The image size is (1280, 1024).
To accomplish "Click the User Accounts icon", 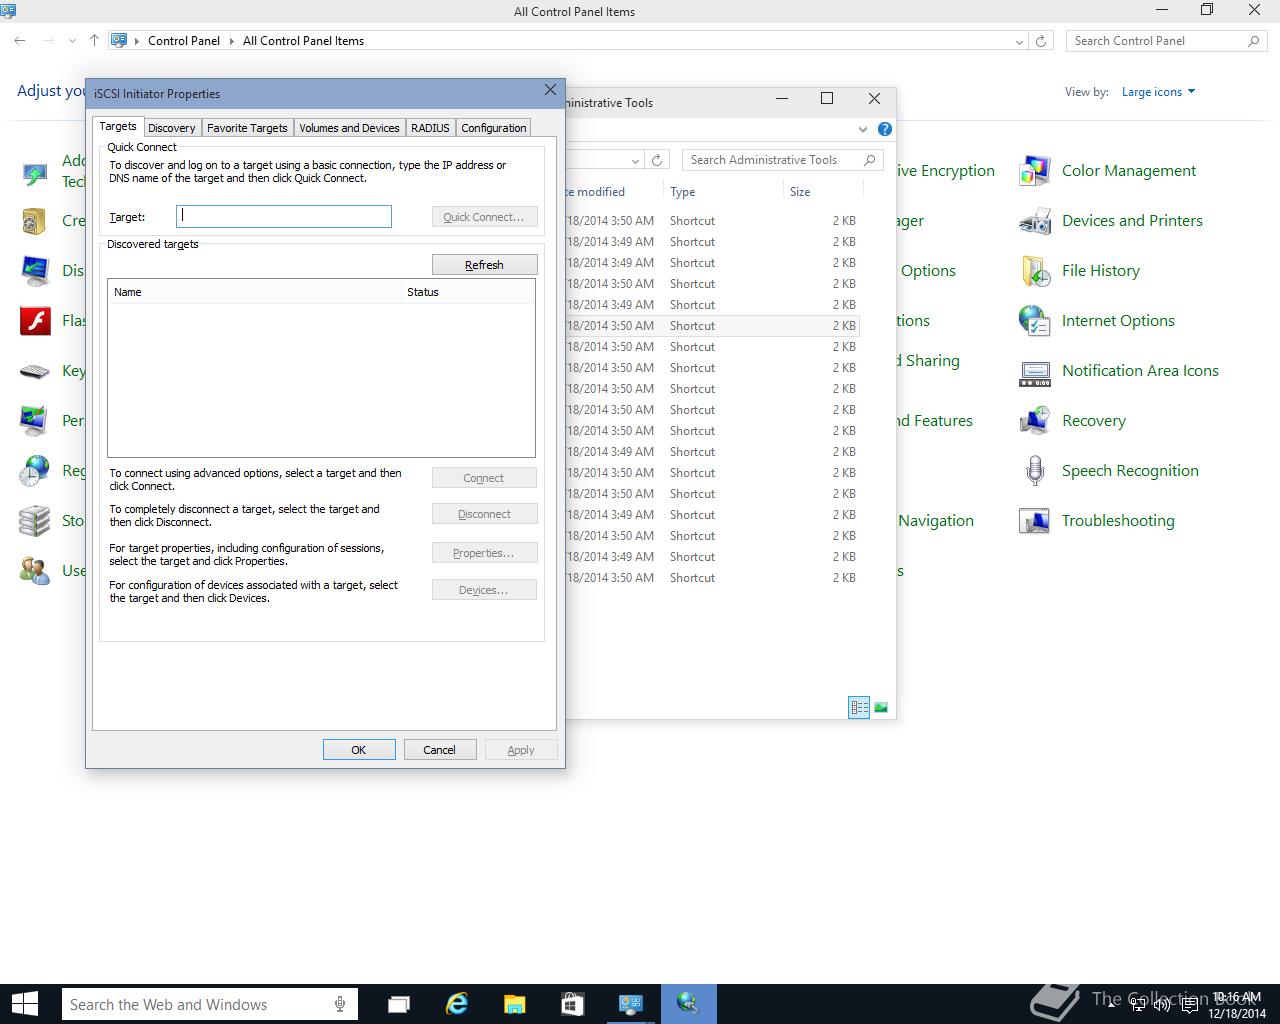I will click(35, 571).
